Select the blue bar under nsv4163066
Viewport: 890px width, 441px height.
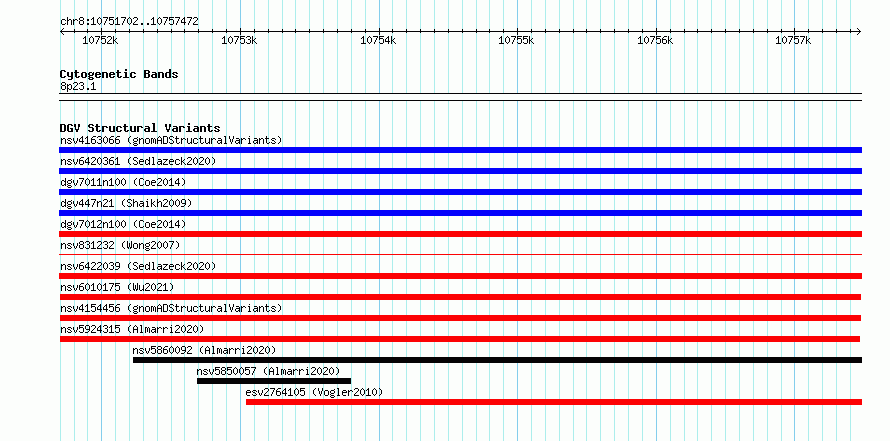pyautogui.click(x=460, y=150)
